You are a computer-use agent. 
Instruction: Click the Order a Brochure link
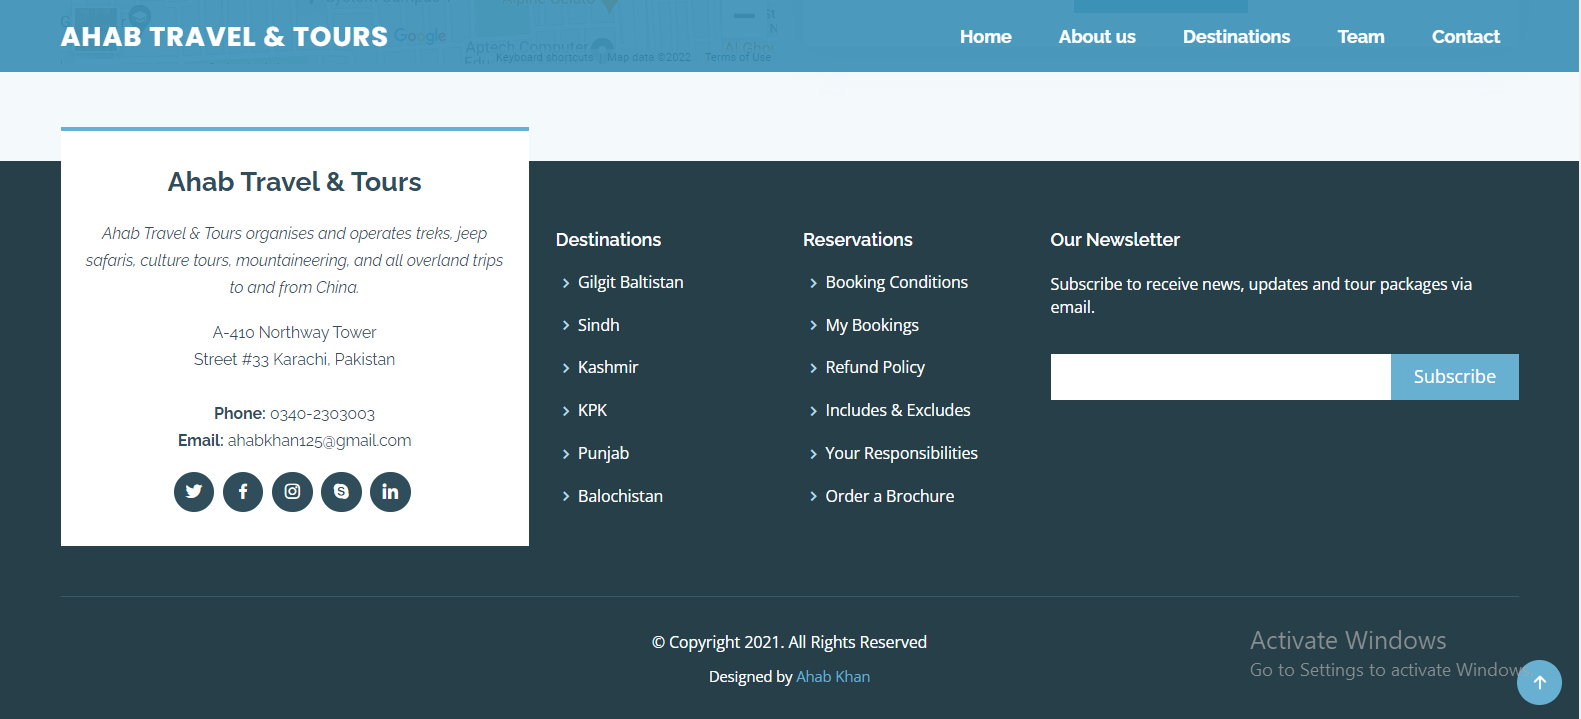(x=889, y=497)
